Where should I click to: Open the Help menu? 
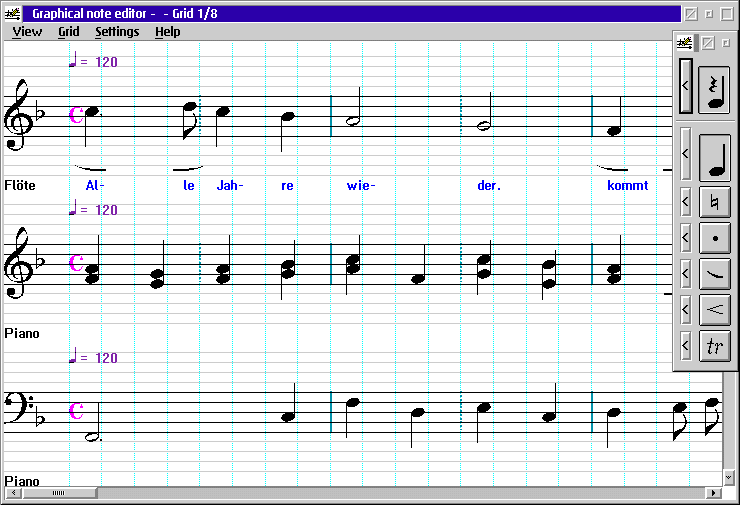(x=168, y=32)
